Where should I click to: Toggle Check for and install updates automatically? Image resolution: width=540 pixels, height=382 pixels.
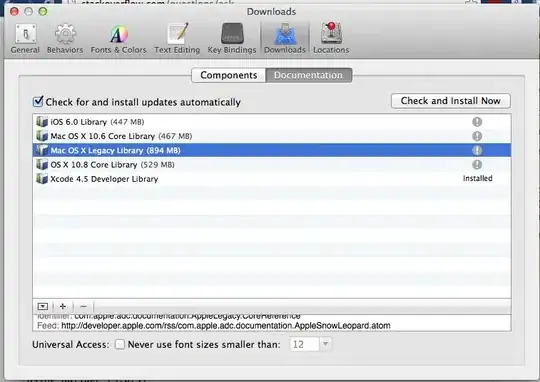coord(38,102)
